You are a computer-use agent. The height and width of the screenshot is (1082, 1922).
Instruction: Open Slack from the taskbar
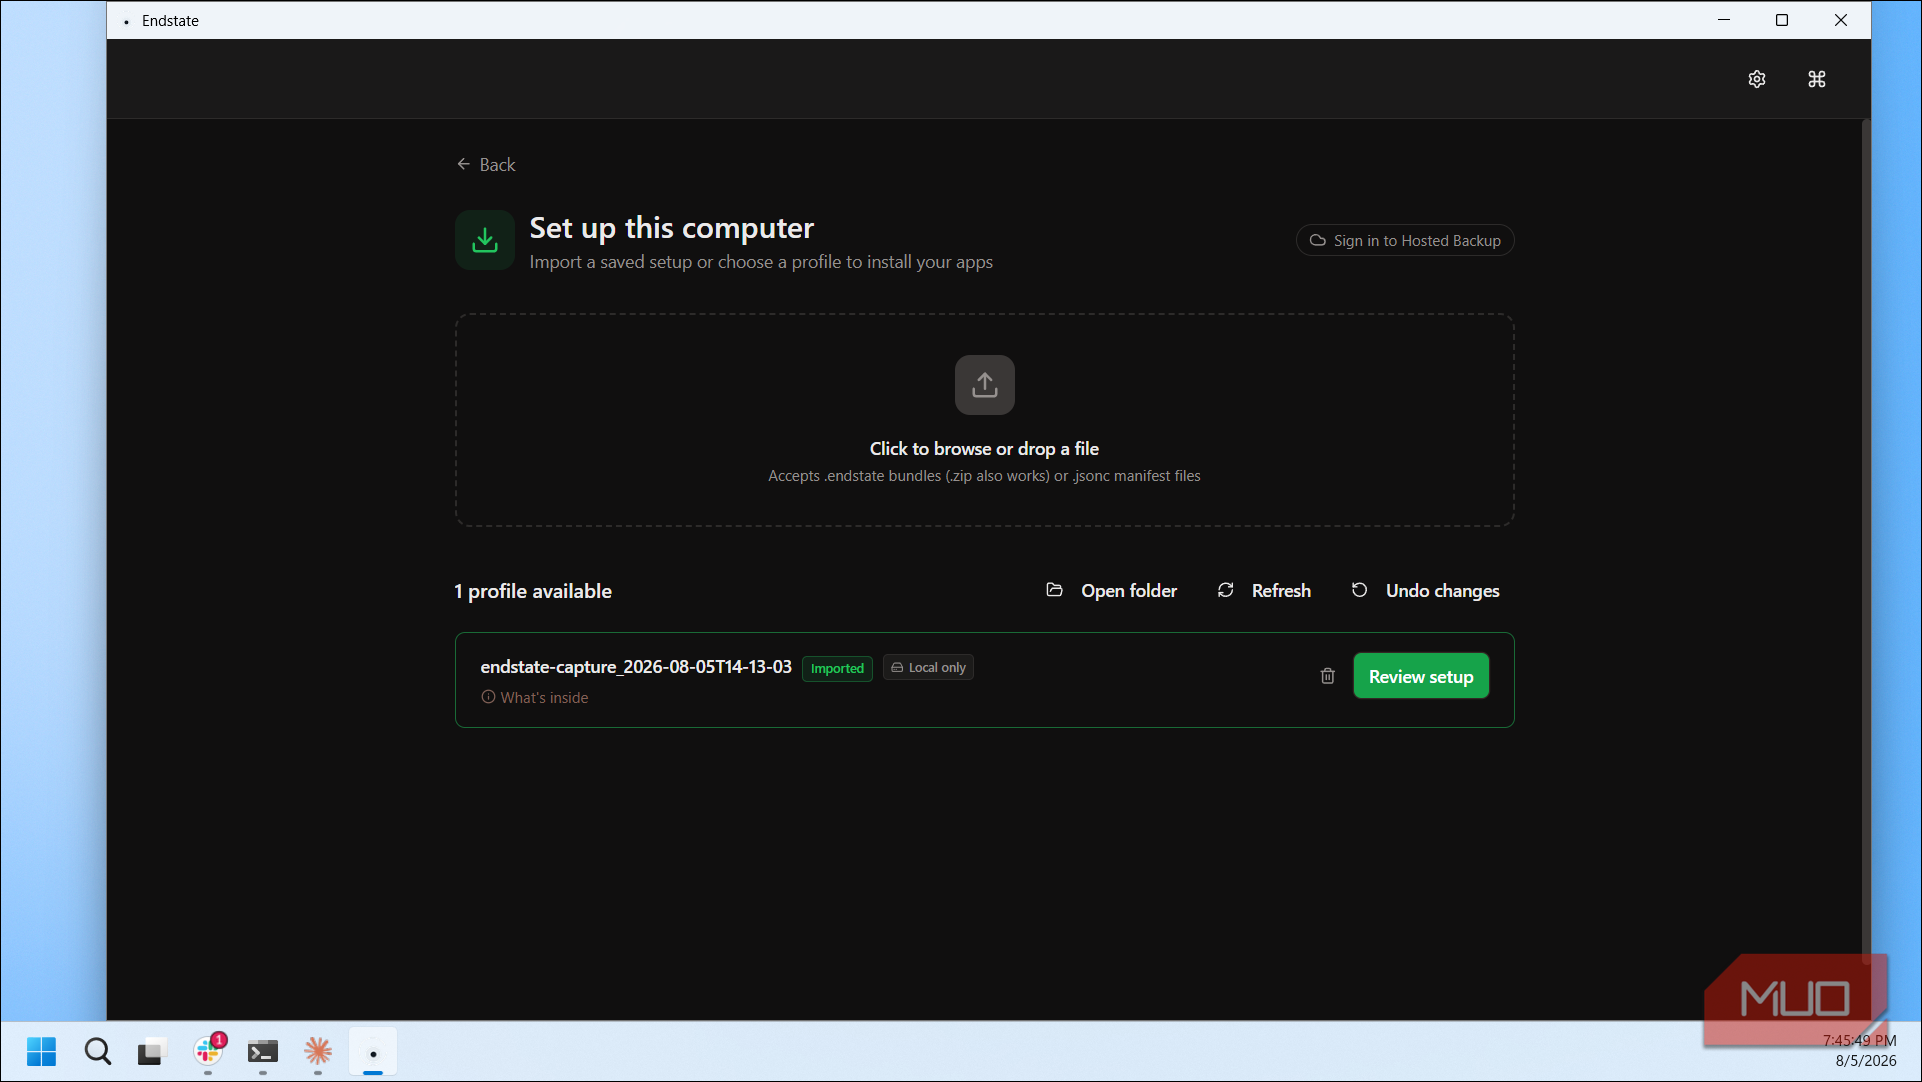pyautogui.click(x=208, y=1051)
